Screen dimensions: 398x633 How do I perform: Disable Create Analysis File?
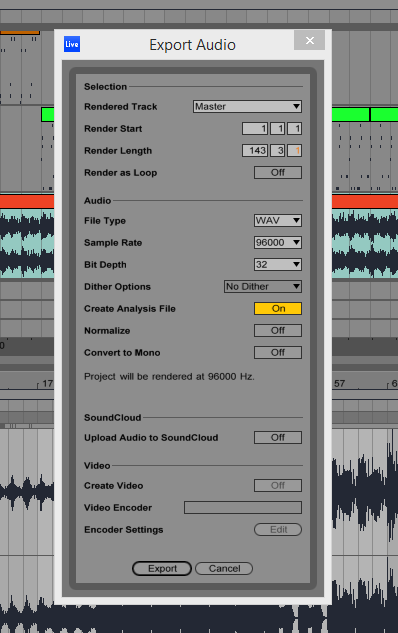pos(278,308)
